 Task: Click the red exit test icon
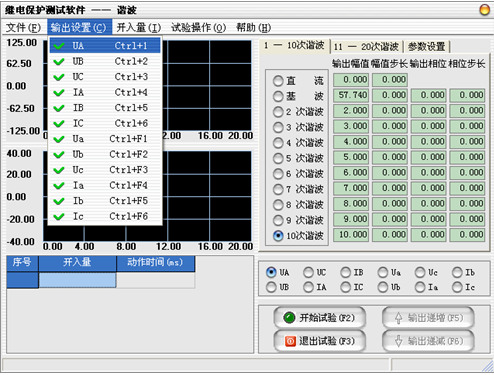click(290, 341)
